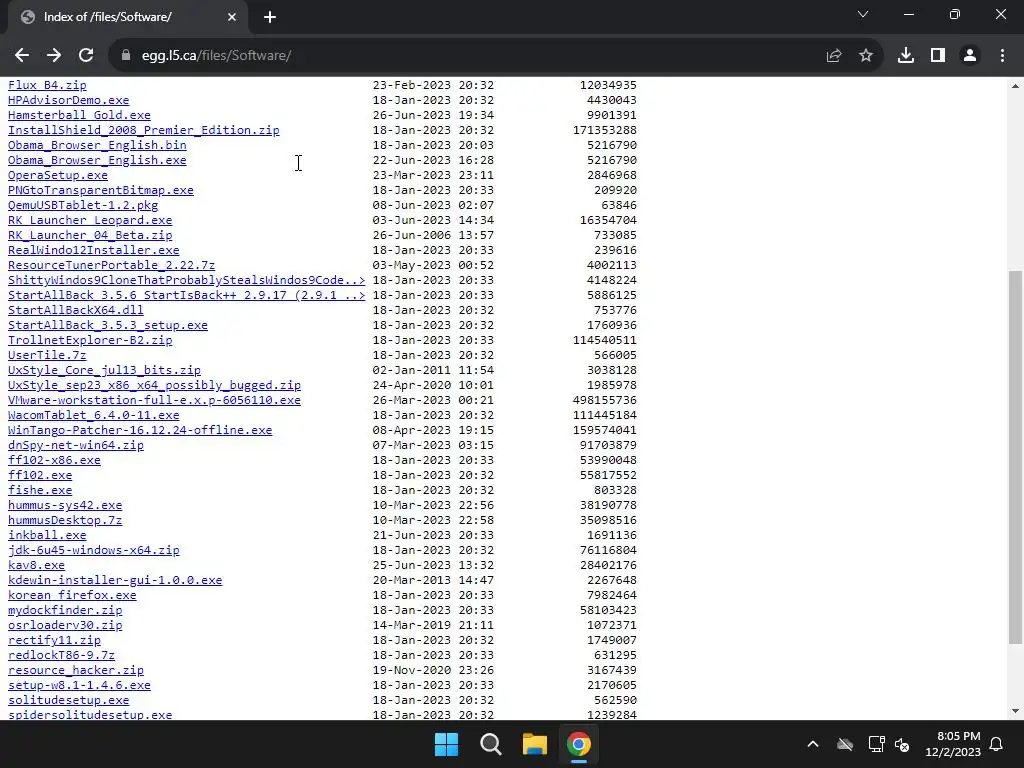Open the Chrome profile menu
This screenshot has height=768, width=1024.
970,56
